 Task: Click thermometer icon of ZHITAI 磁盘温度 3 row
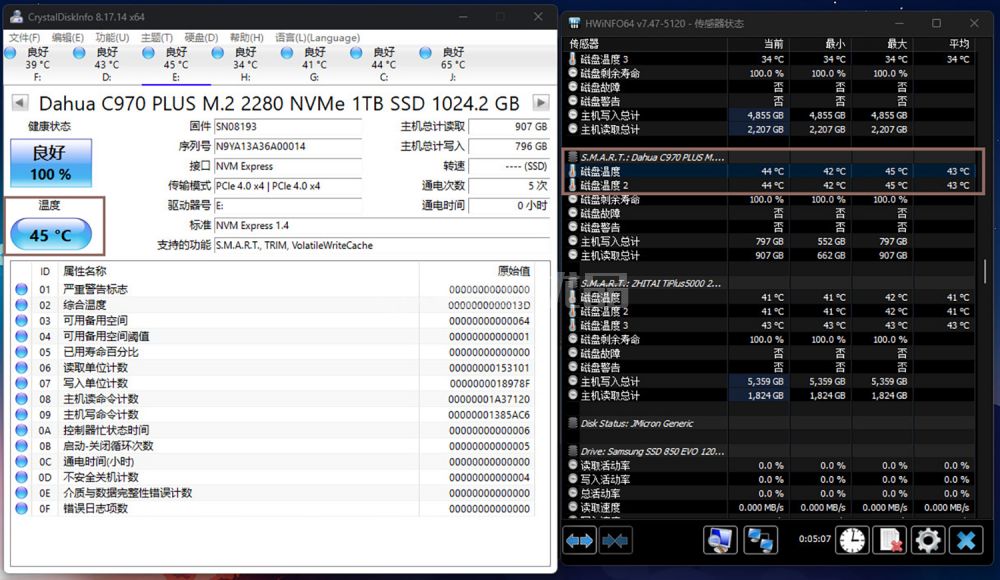tap(573, 325)
